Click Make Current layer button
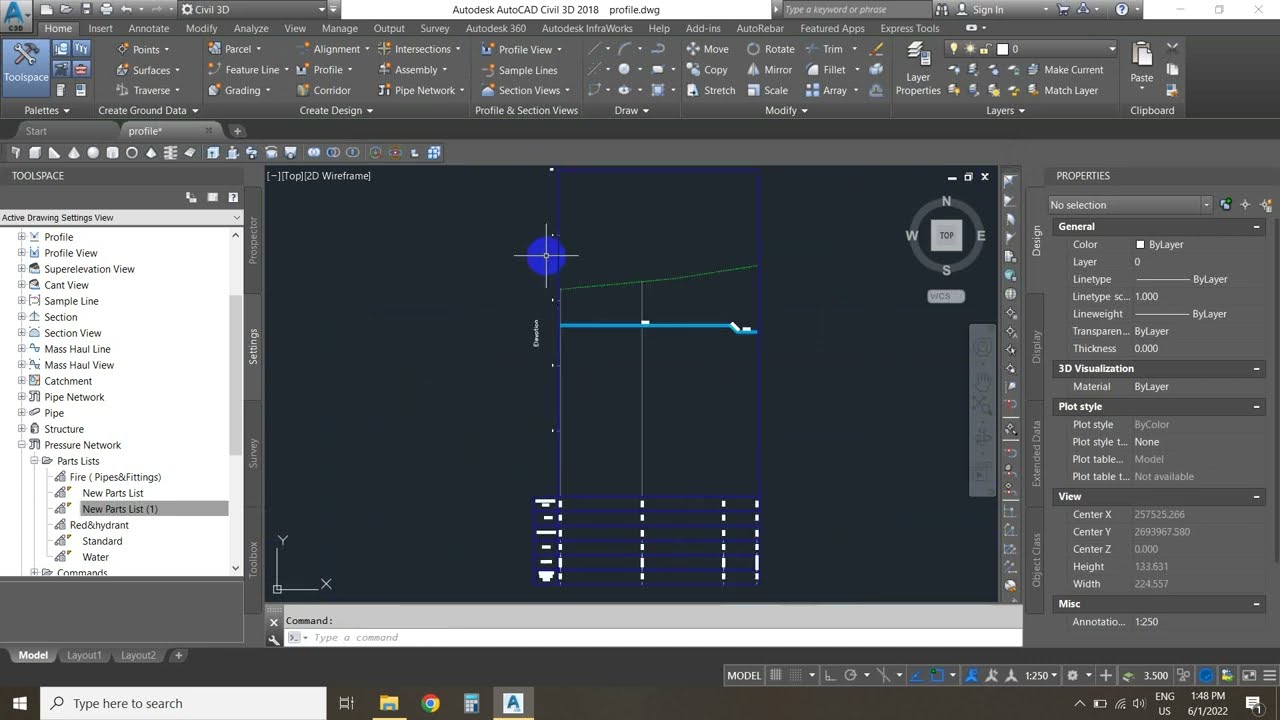 click(x=1064, y=70)
